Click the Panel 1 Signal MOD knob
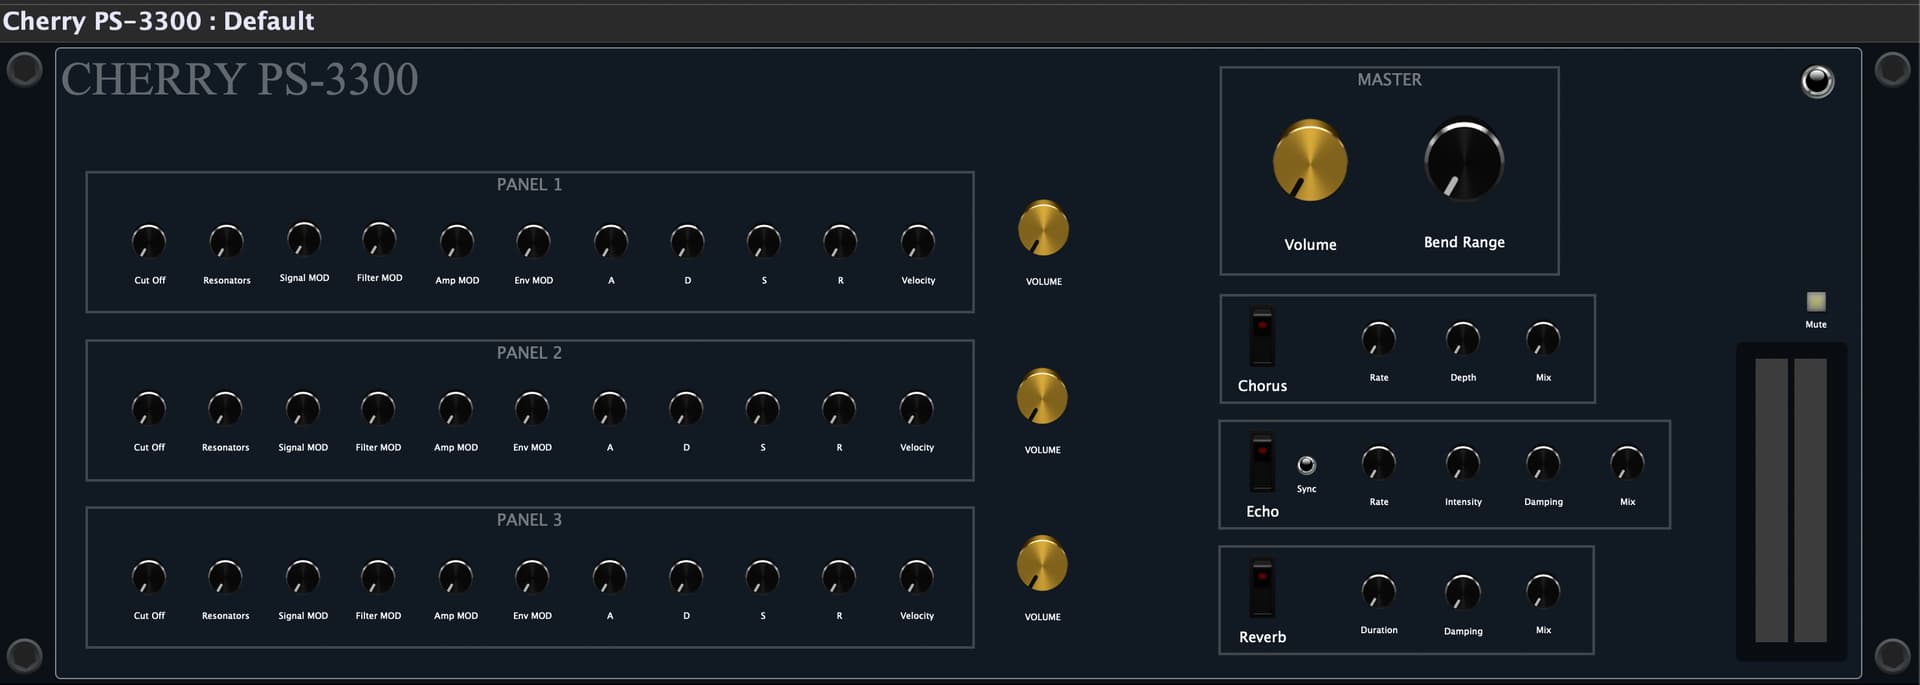The image size is (1920, 685). [x=304, y=239]
